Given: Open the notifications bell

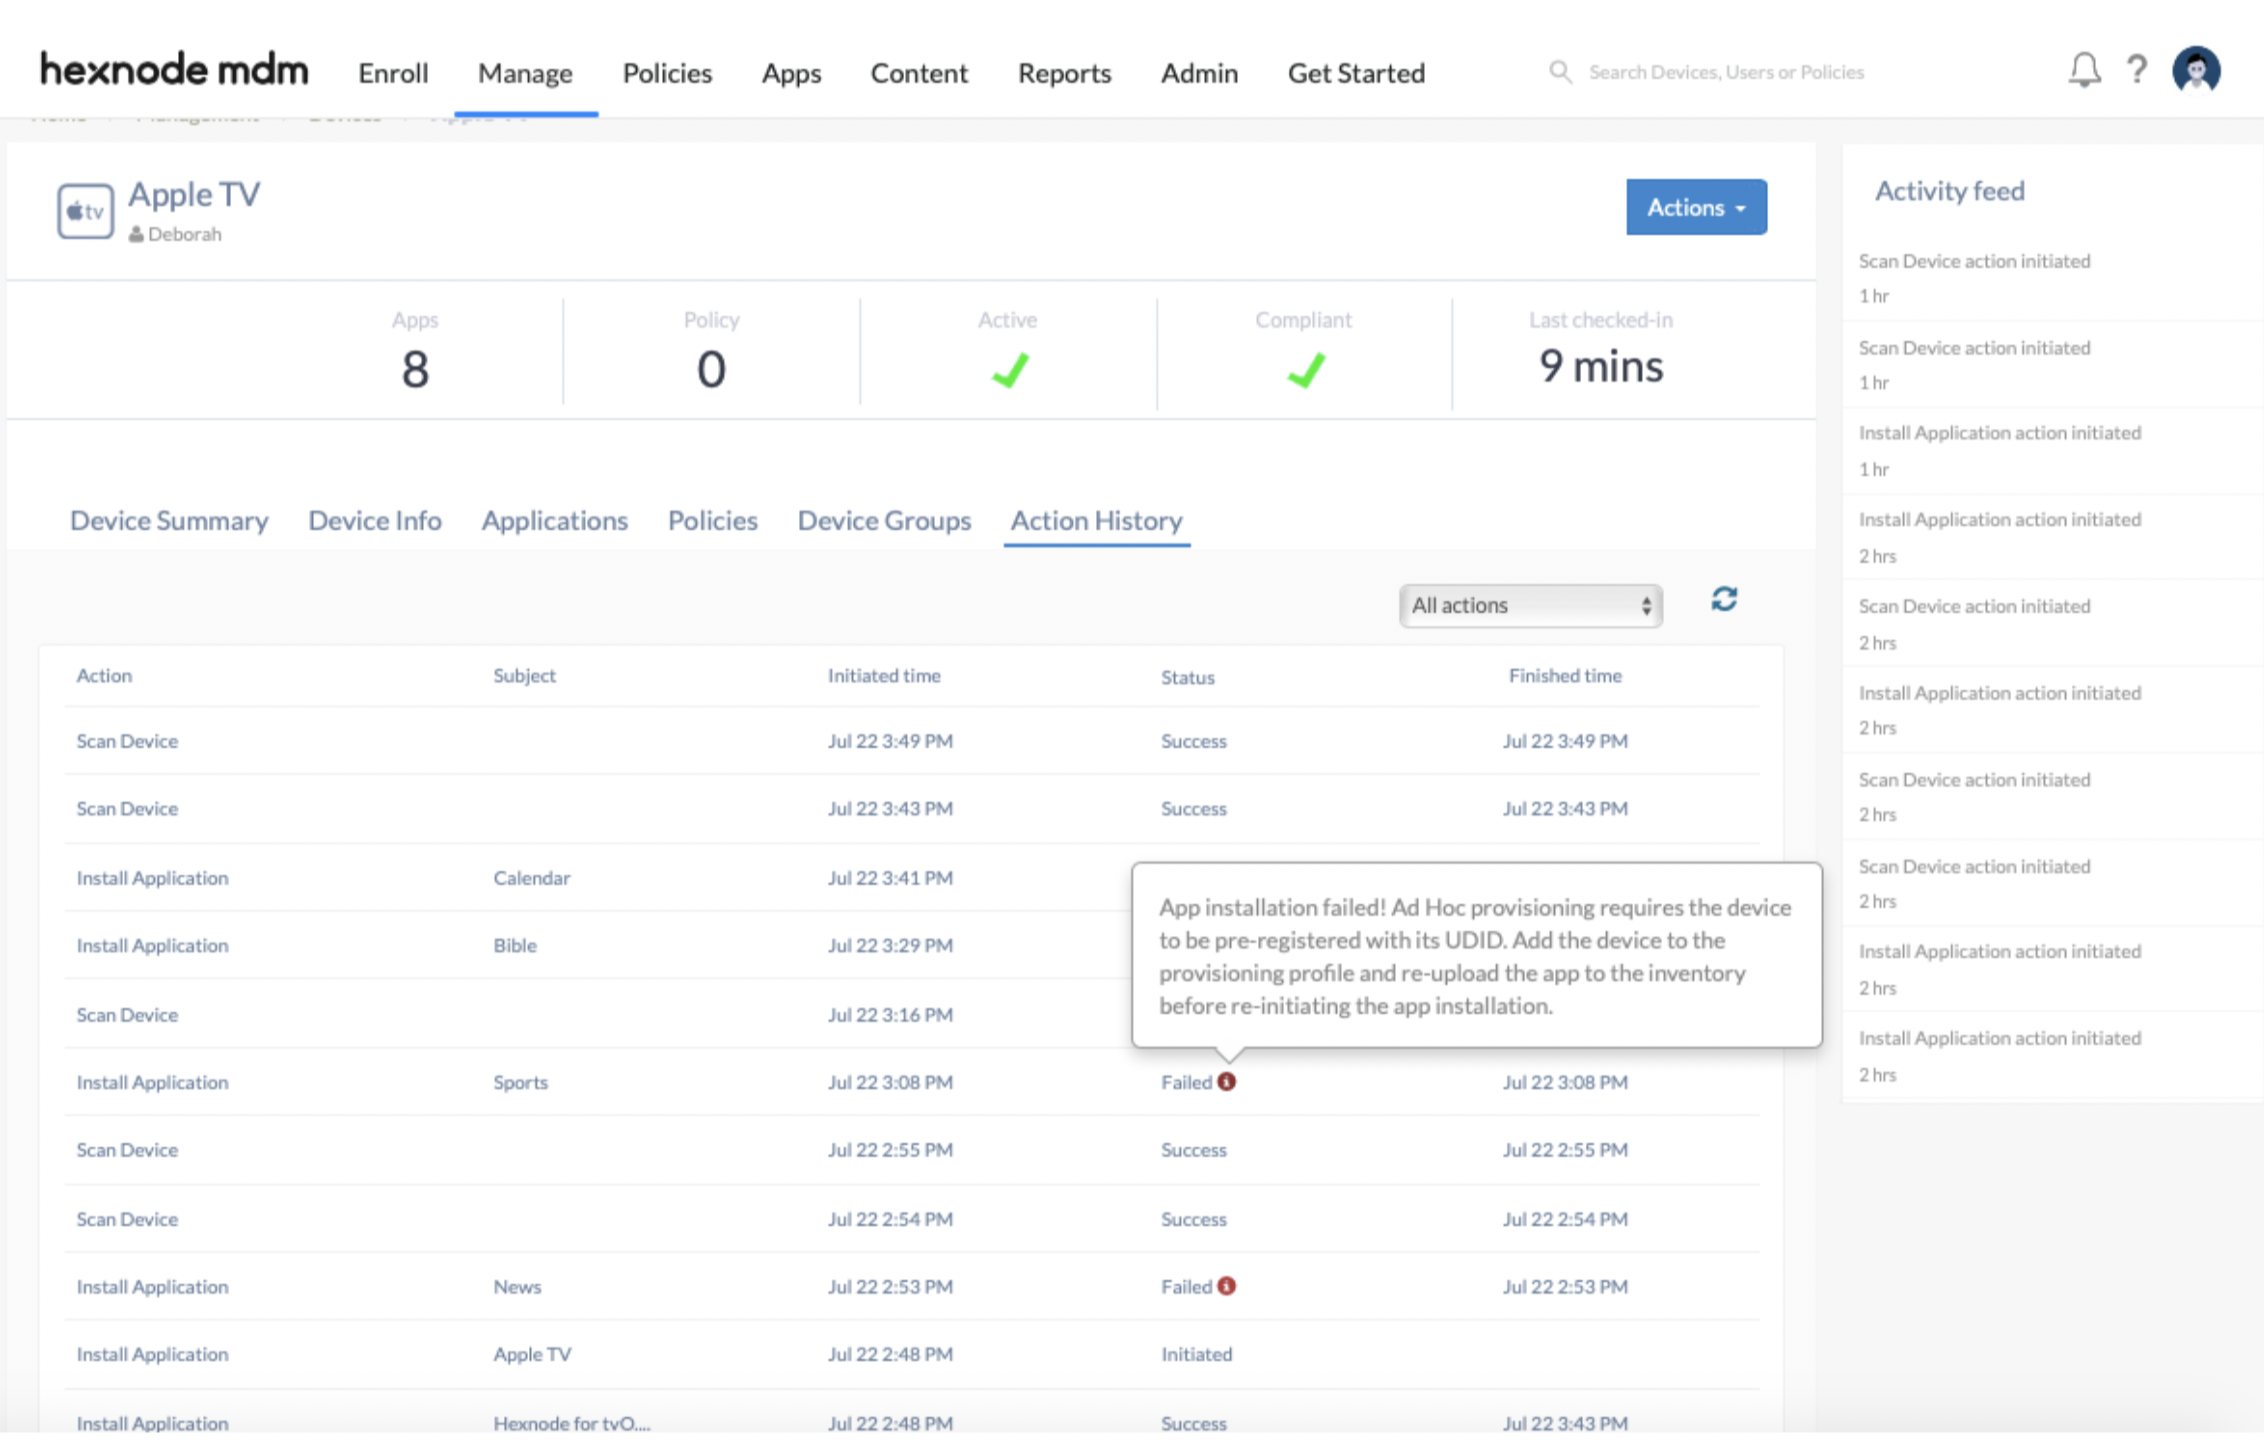Looking at the screenshot, I should (2084, 70).
